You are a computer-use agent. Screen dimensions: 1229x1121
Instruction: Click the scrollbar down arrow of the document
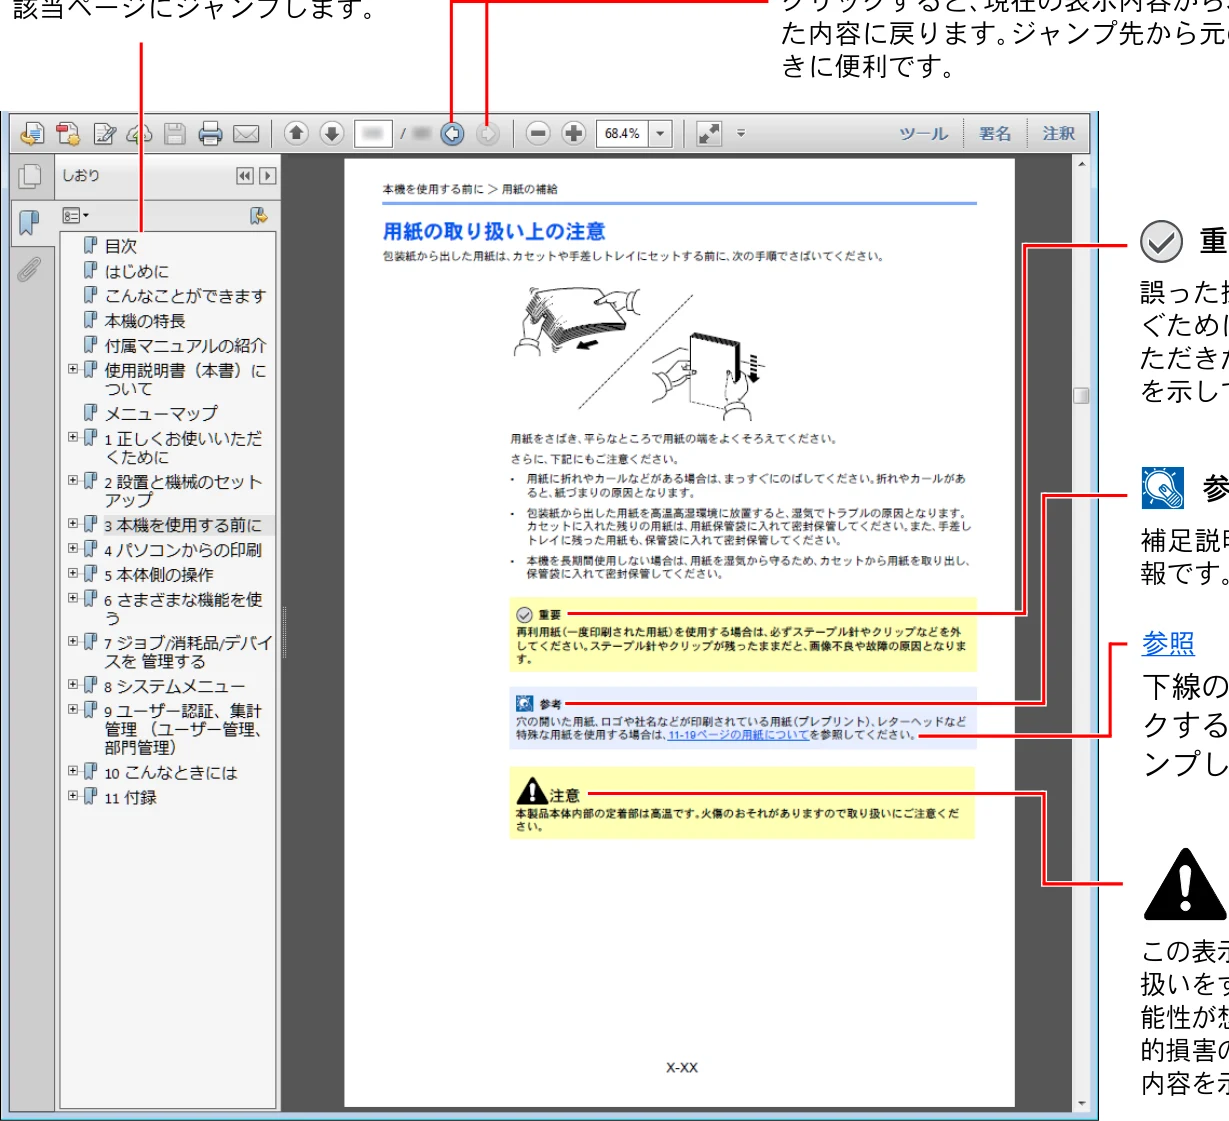(1081, 1104)
